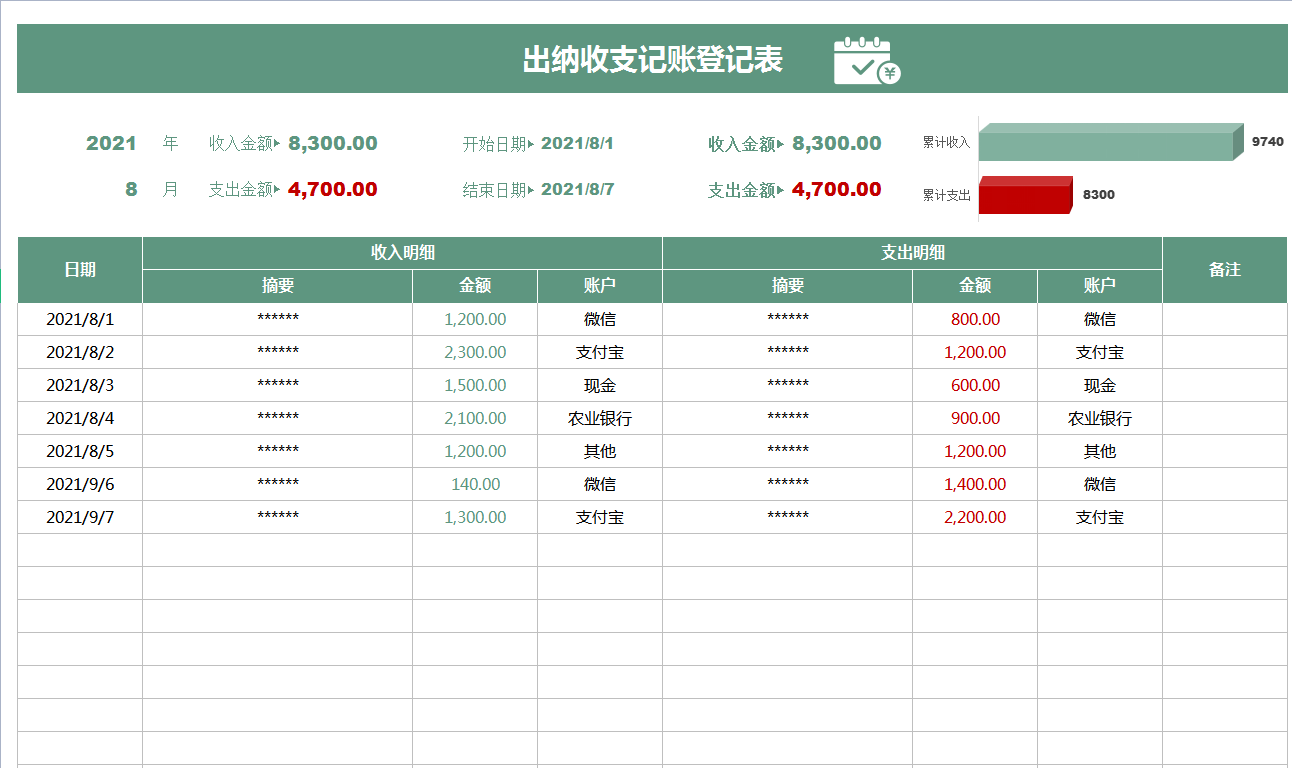The width and height of the screenshot is (1292, 768).
Task: Click the calendar check icon beside the title
Action: point(867,60)
